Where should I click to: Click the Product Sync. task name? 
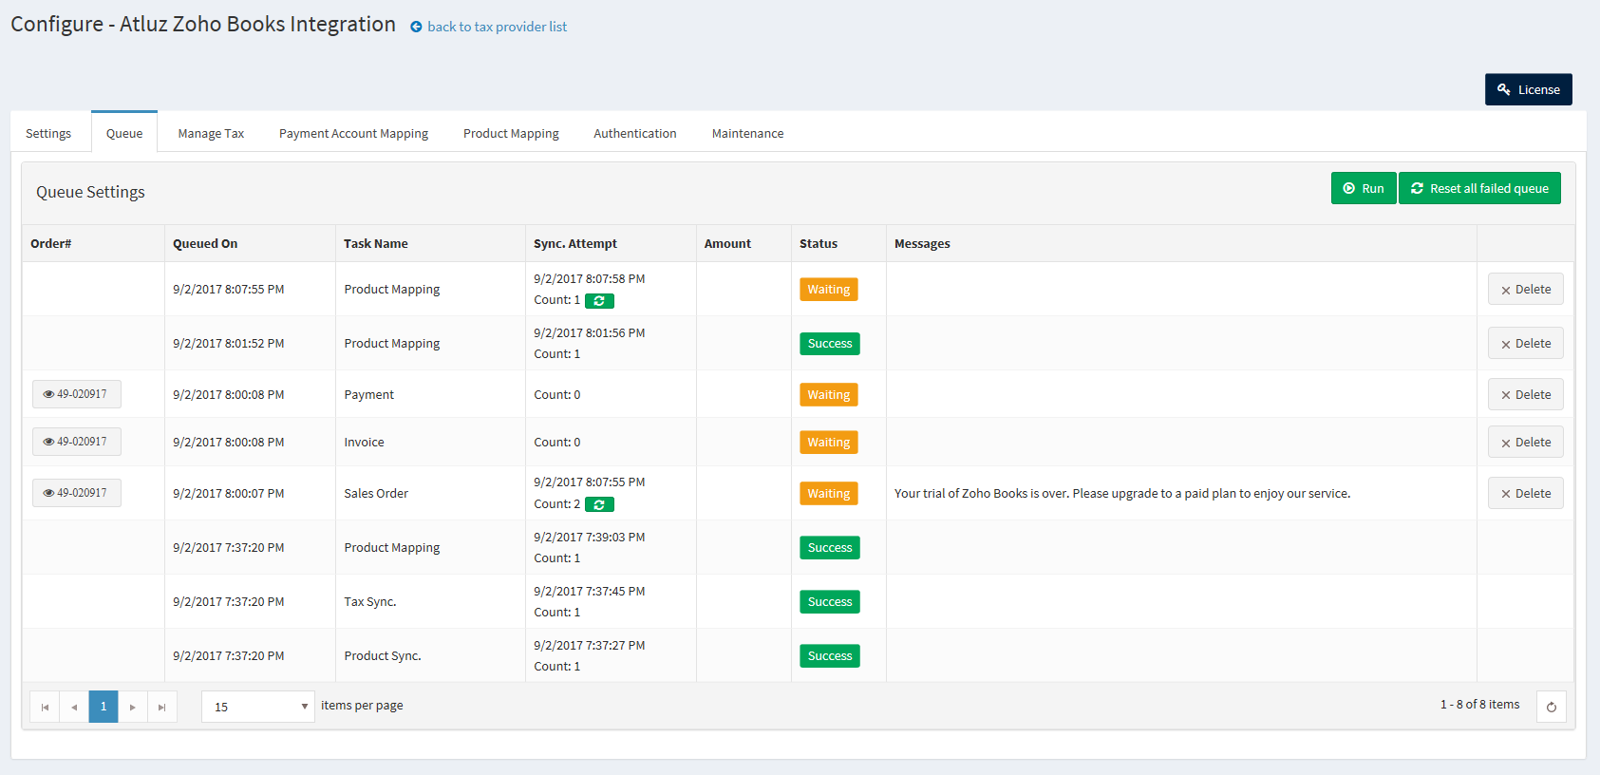pyautogui.click(x=382, y=656)
